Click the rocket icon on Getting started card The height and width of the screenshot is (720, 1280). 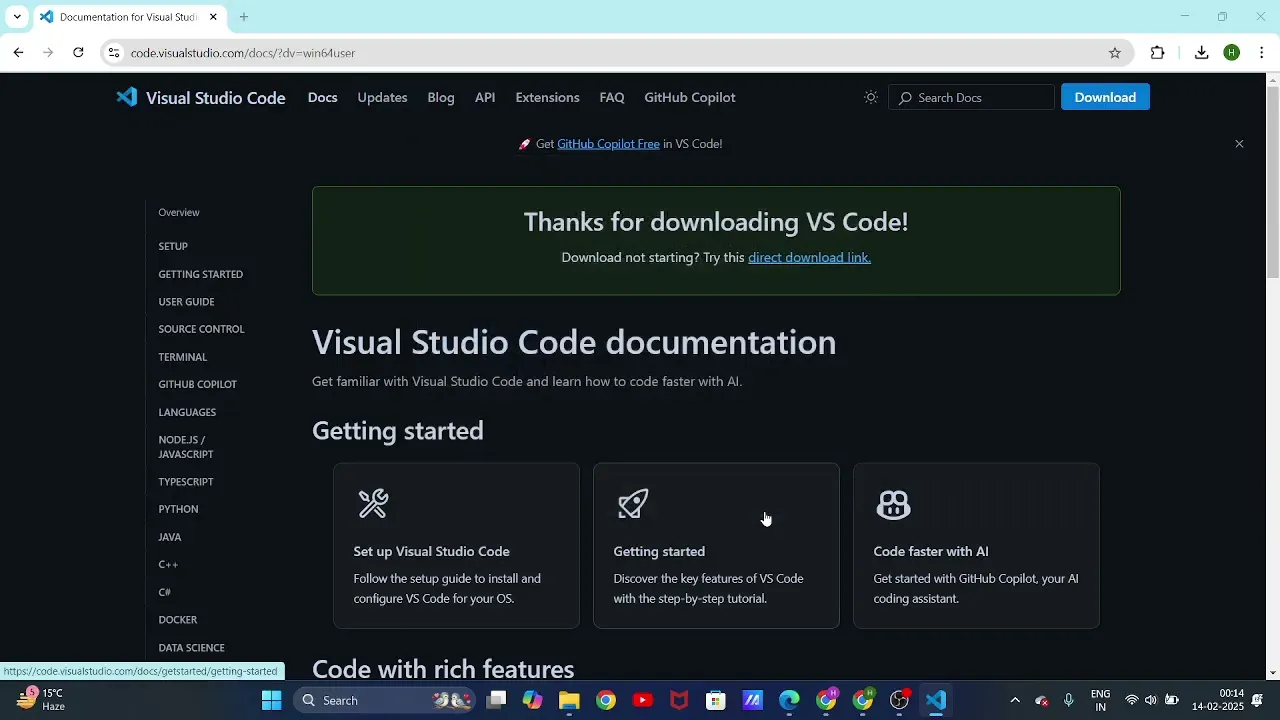coord(633,504)
